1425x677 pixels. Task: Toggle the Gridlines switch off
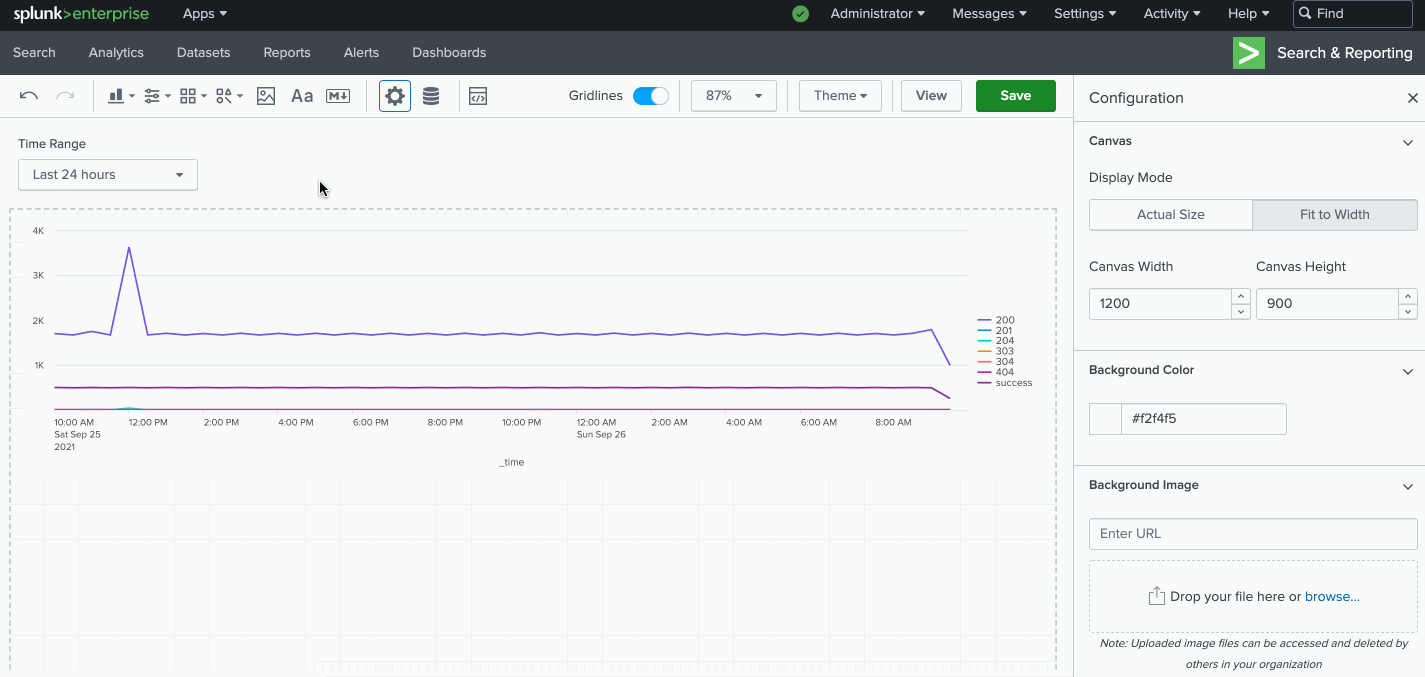click(650, 96)
